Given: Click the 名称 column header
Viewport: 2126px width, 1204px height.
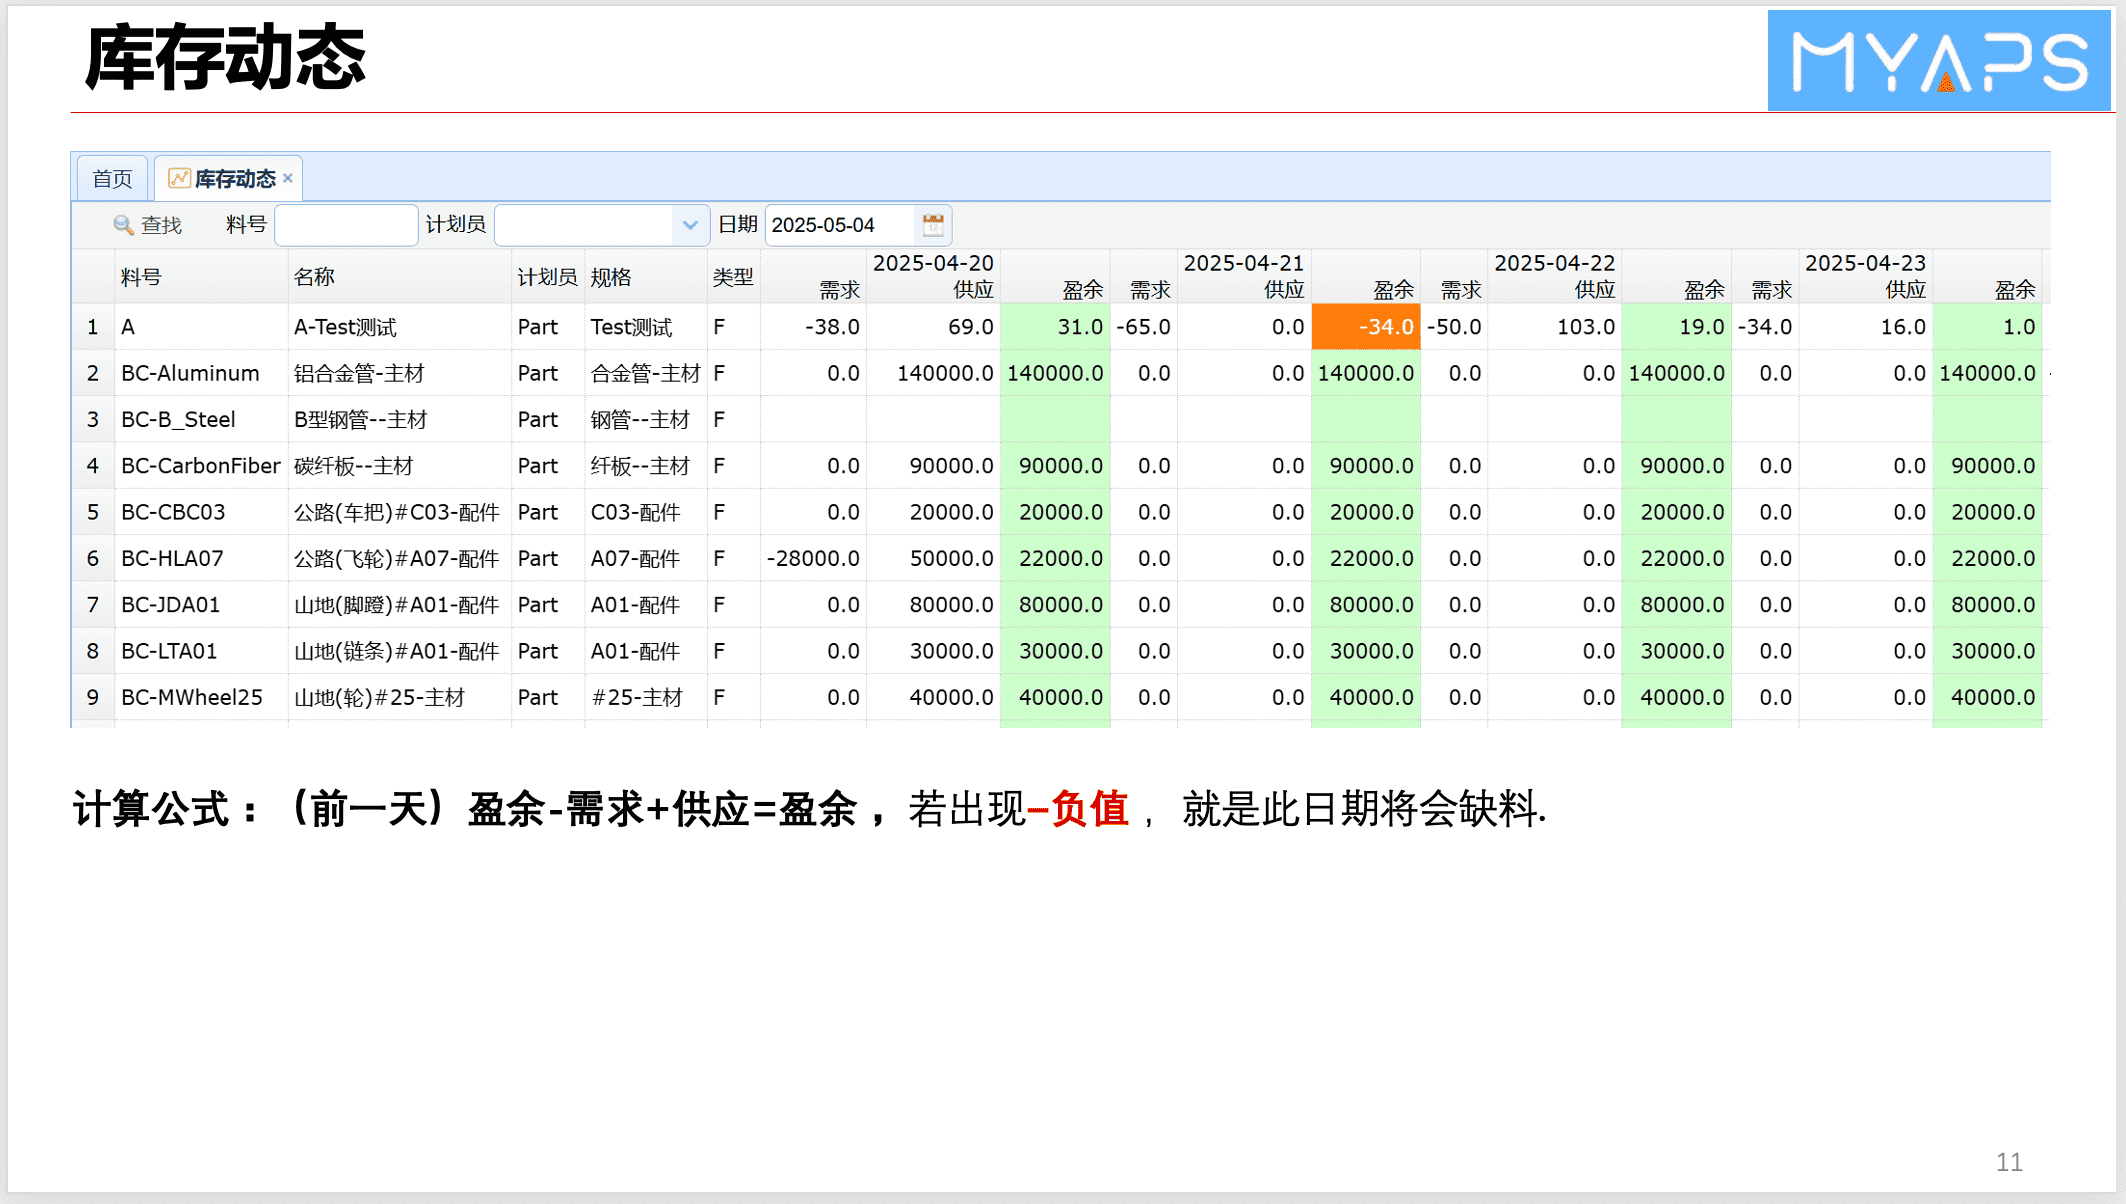Looking at the screenshot, I should coord(314,277).
